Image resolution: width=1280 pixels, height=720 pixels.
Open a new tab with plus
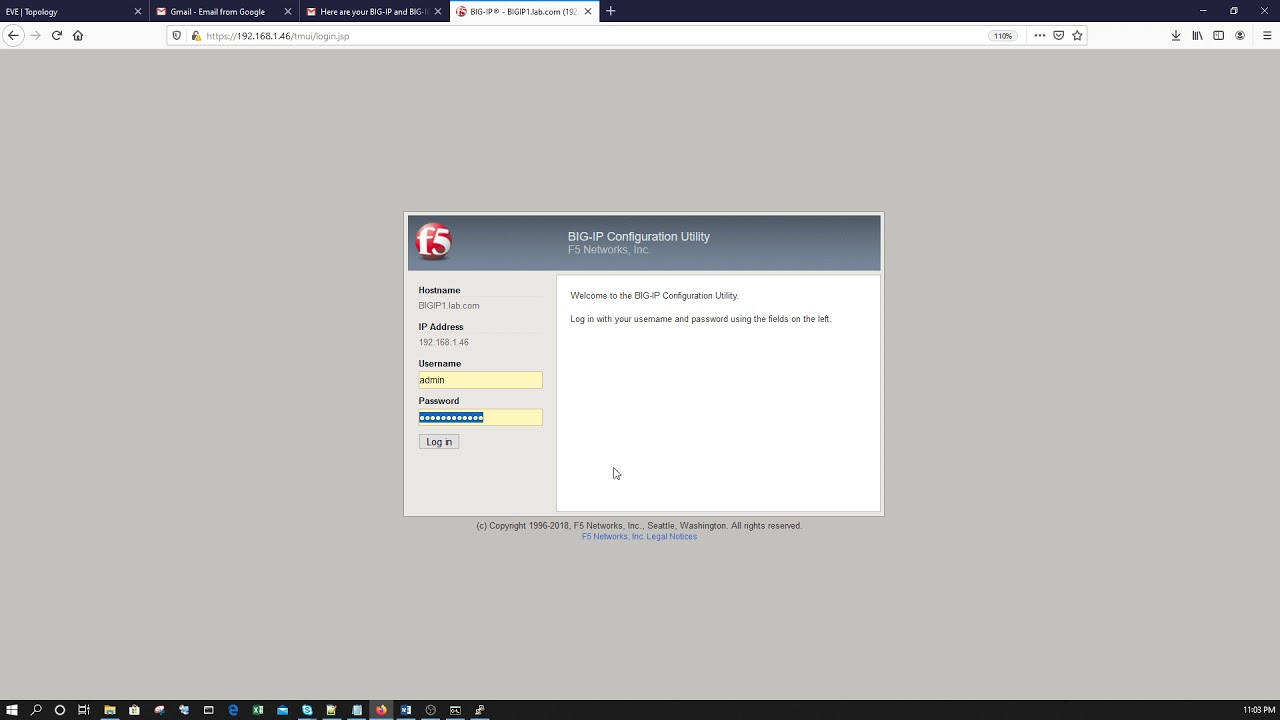point(611,11)
